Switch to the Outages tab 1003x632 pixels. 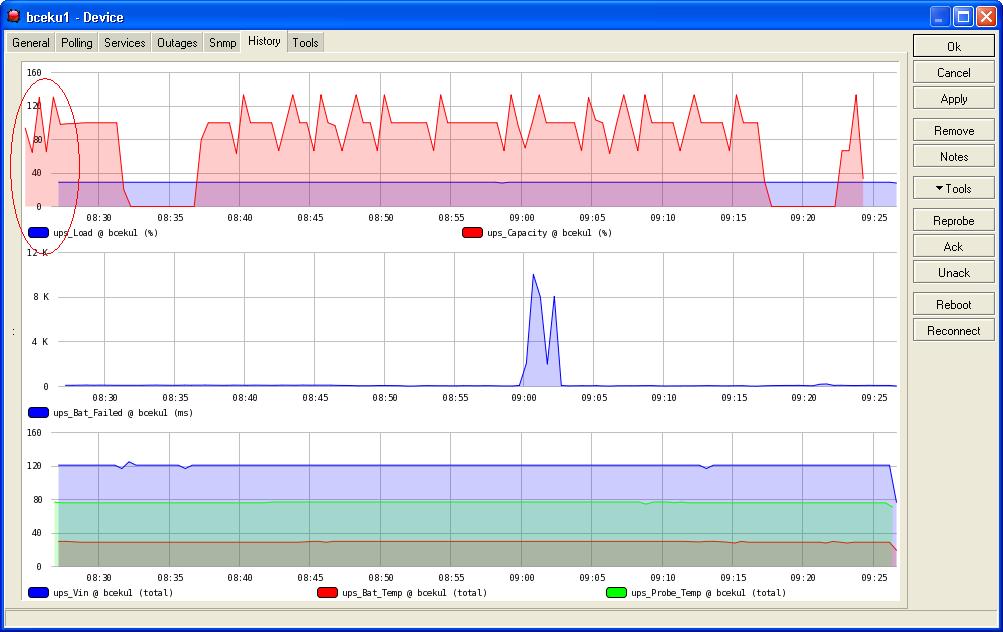177,43
